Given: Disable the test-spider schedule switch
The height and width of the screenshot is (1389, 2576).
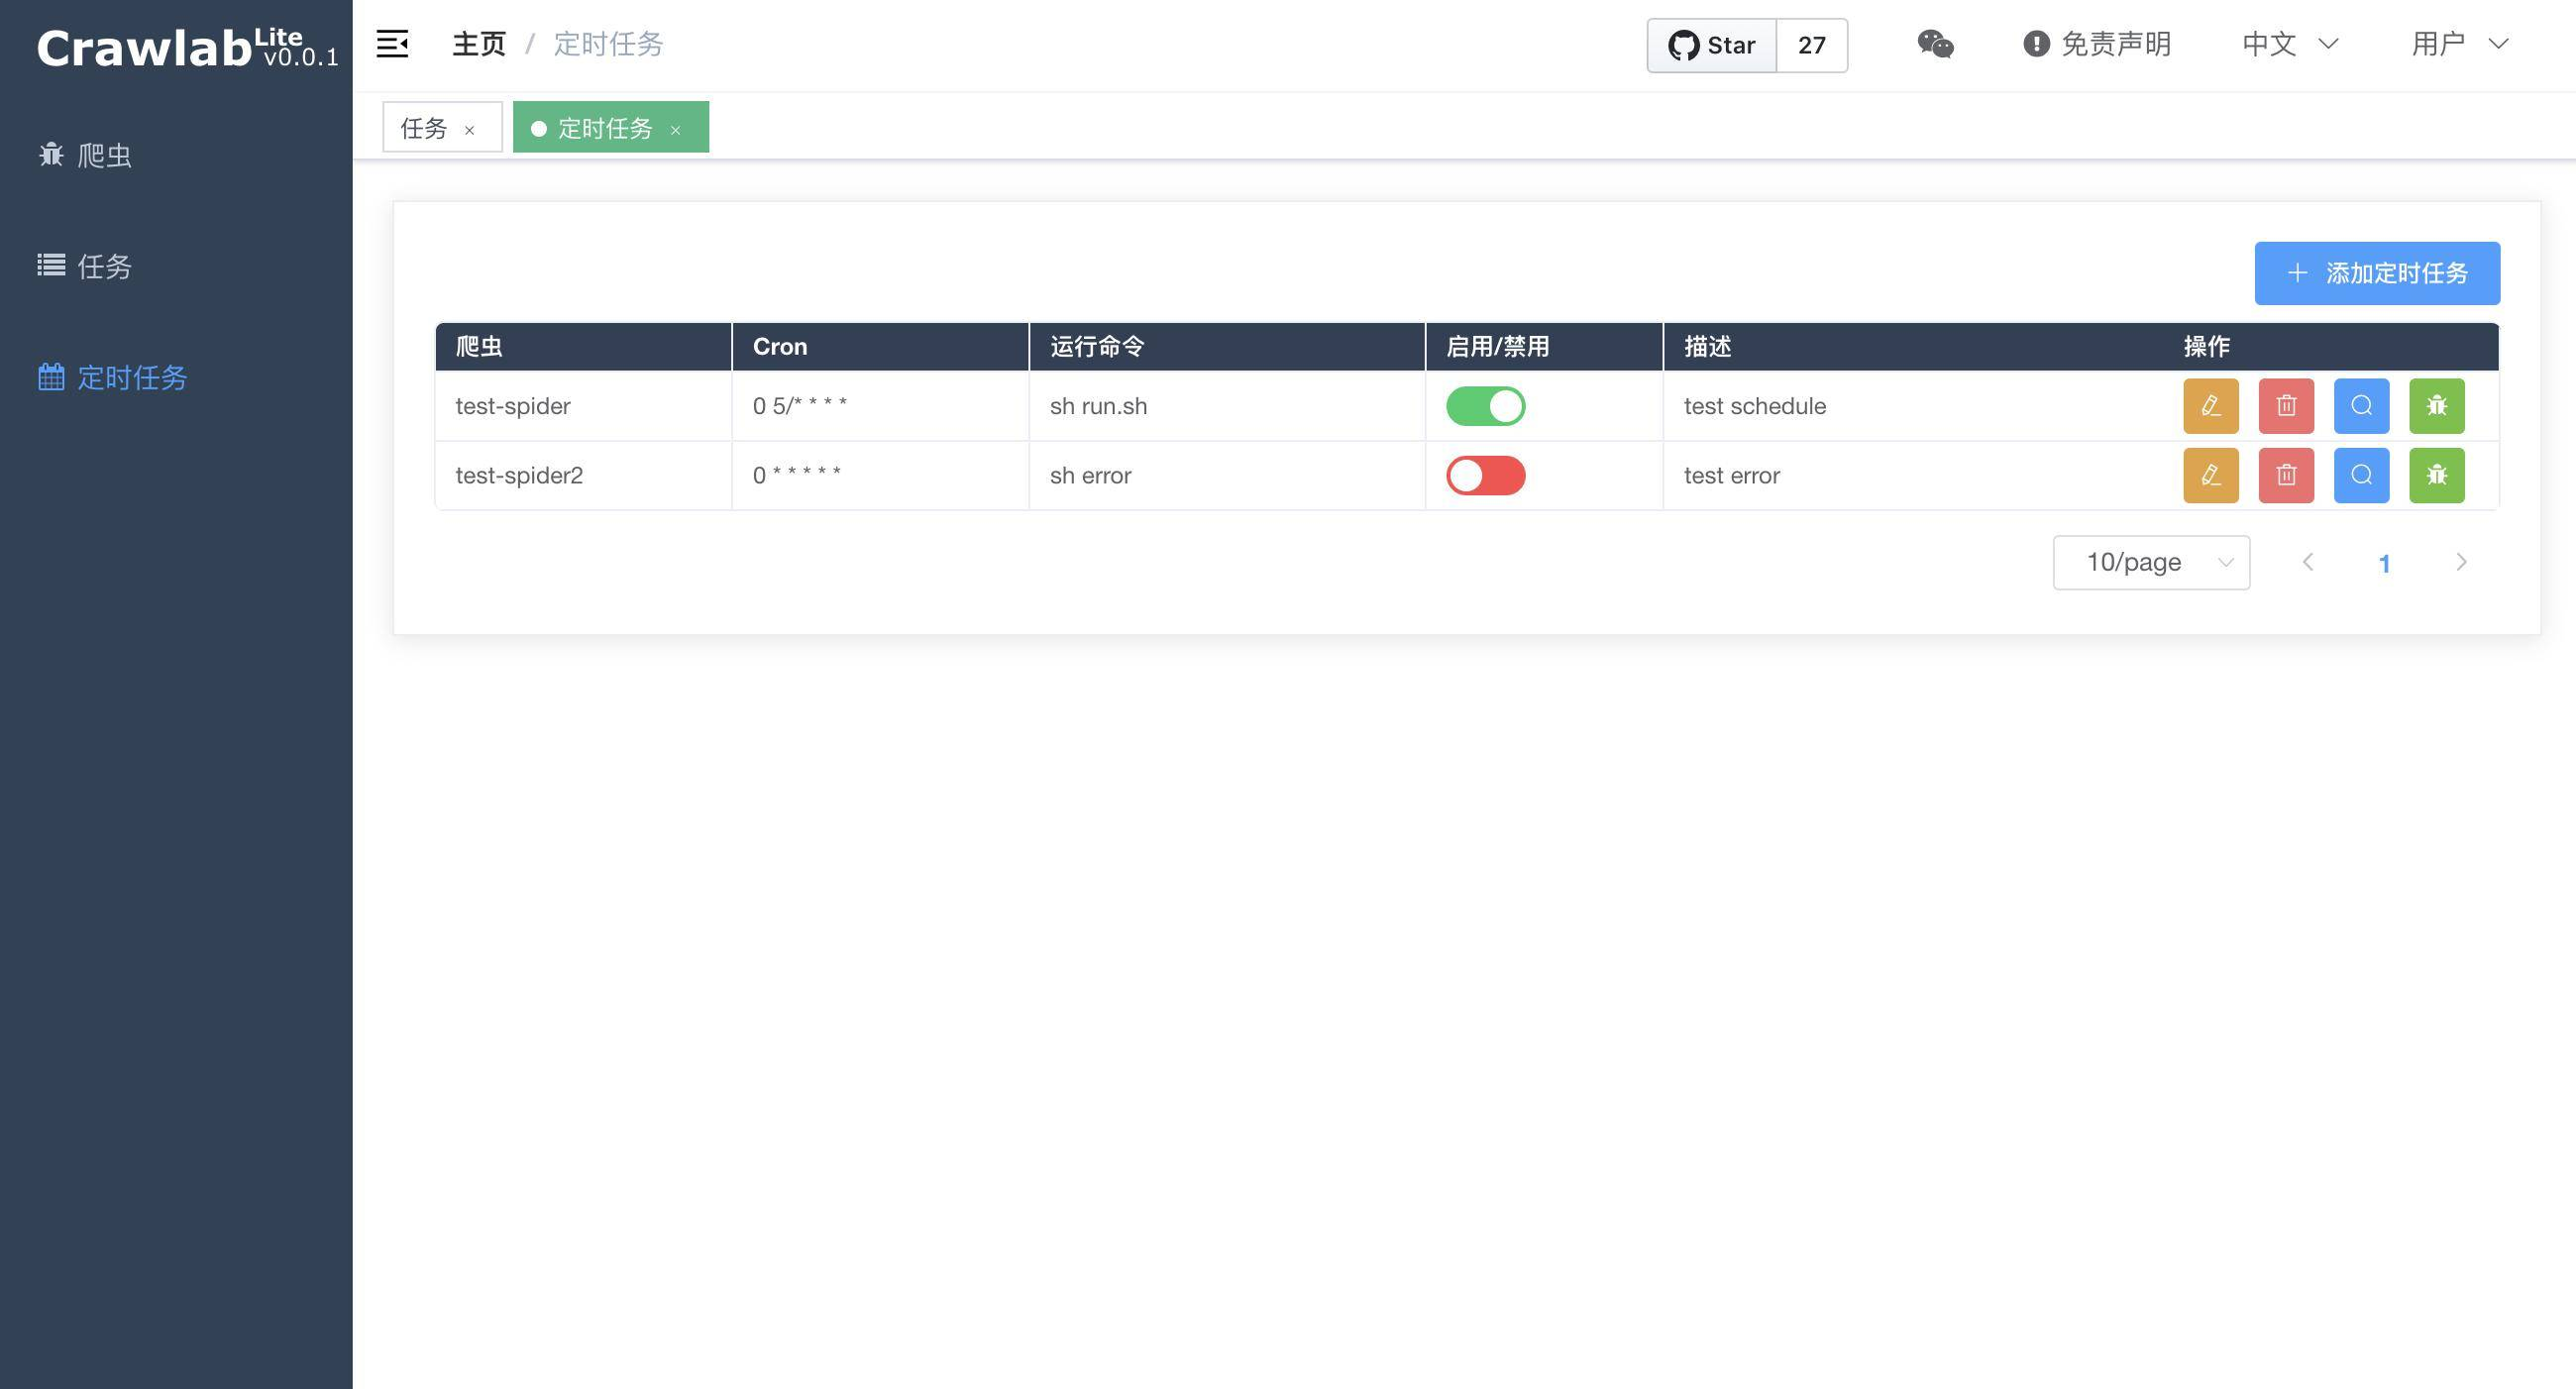Looking at the screenshot, I should point(1485,406).
